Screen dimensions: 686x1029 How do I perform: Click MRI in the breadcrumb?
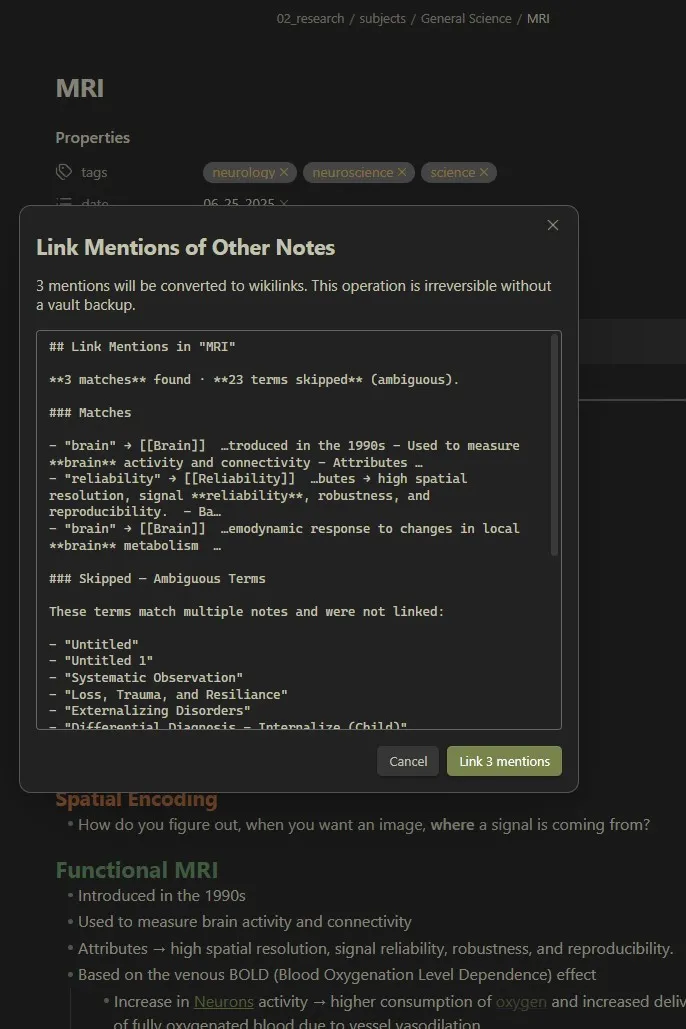click(538, 18)
